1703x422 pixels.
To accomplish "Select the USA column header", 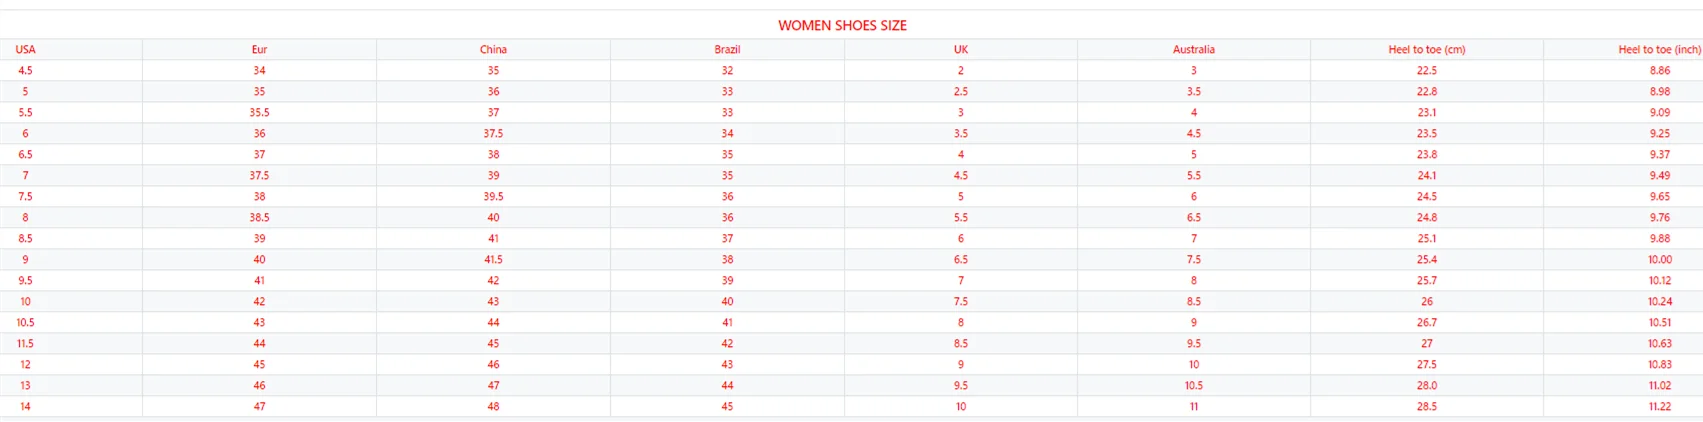I will click(x=25, y=49).
